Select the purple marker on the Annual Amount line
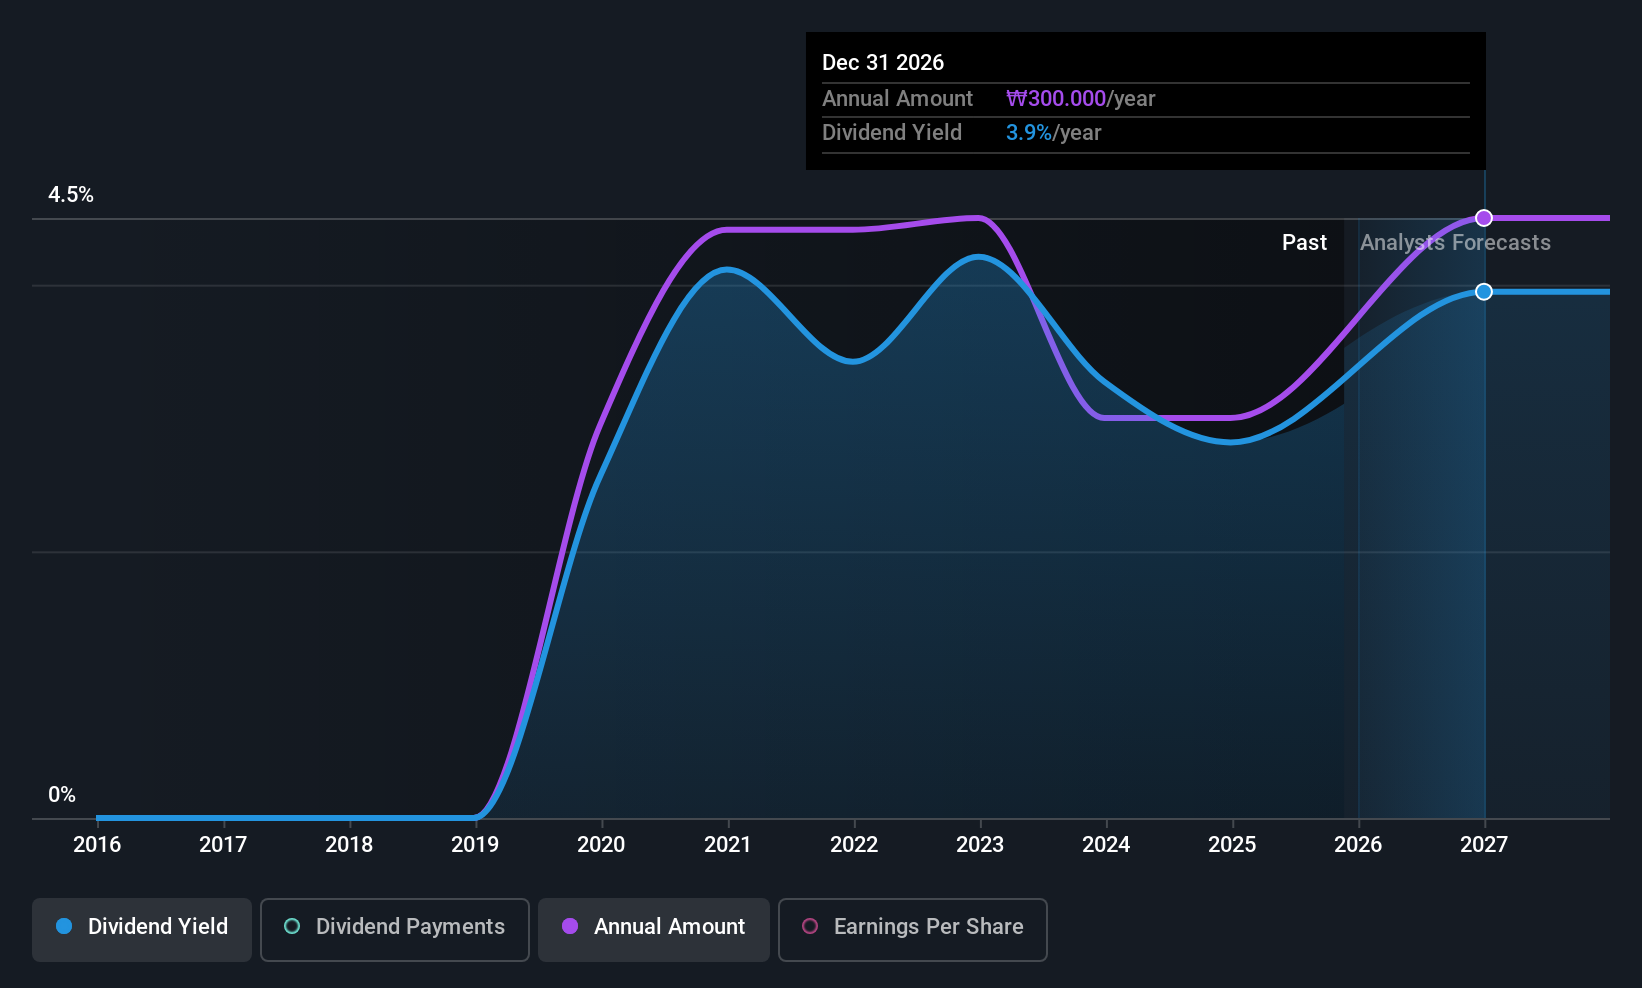This screenshot has width=1642, height=988. pyautogui.click(x=1483, y=217)
